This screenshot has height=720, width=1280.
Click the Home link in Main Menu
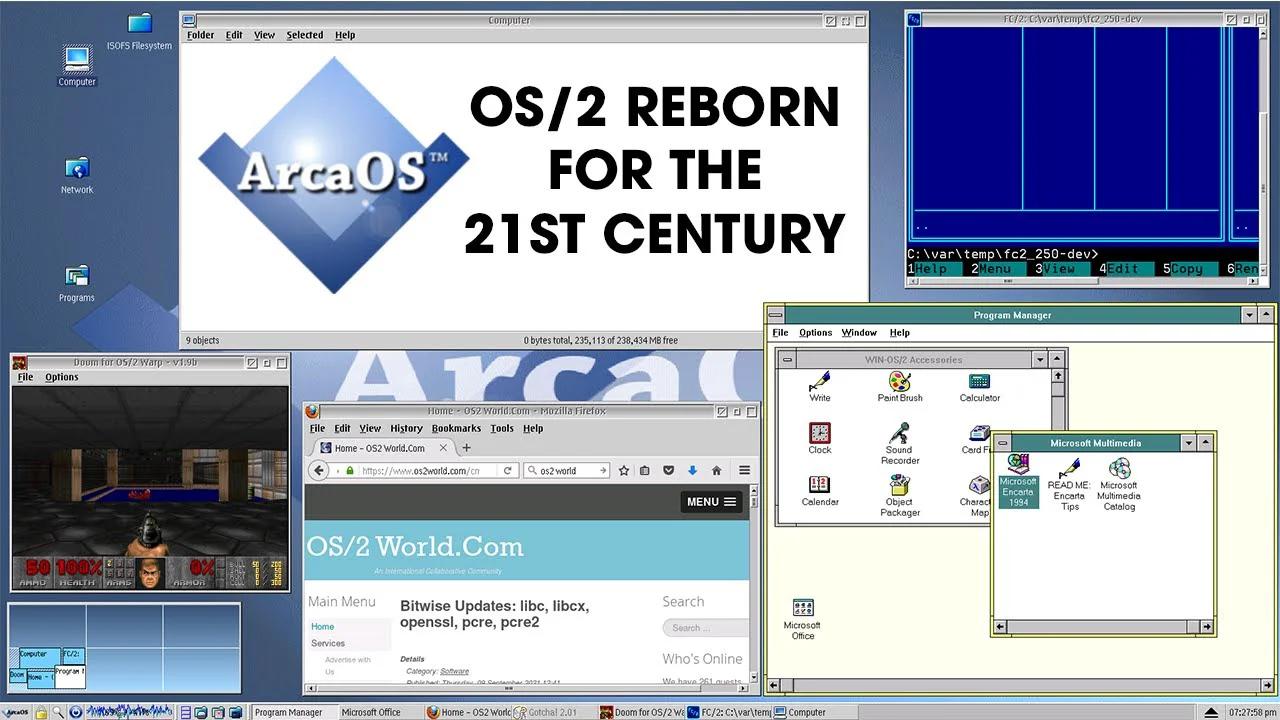[x=322, y=626]
